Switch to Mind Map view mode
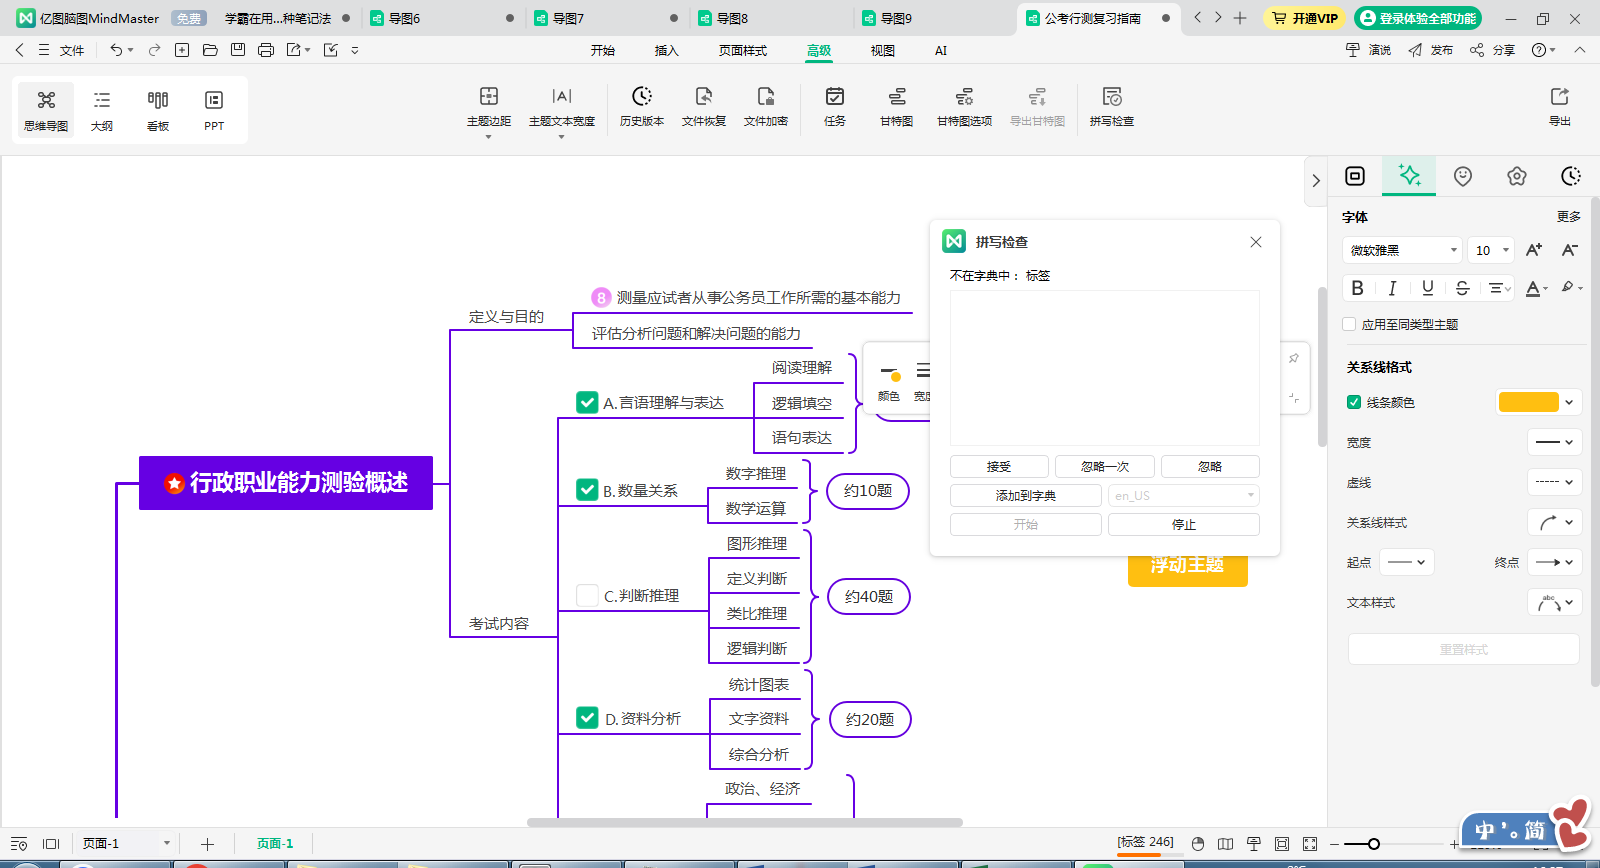Image resolution: width=1600 pixels, height=868 pixels. point(46,110)
